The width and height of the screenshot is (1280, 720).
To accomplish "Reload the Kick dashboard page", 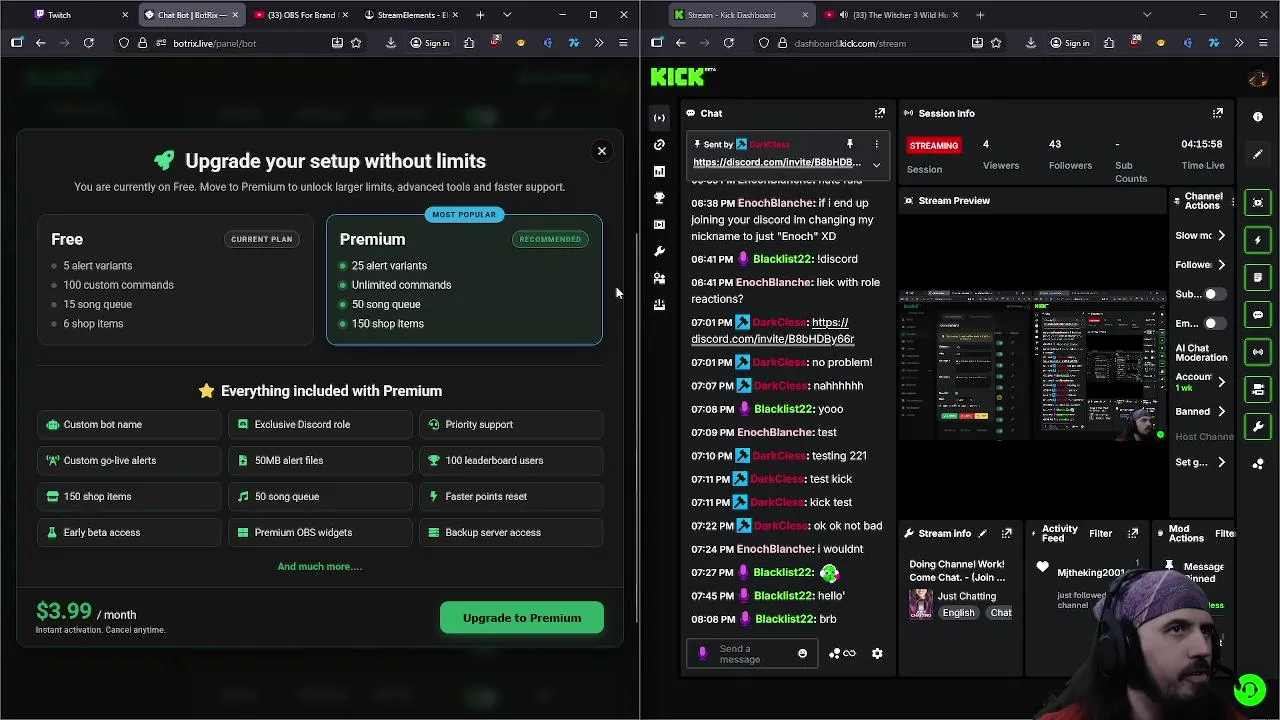I will coord(728,43).
